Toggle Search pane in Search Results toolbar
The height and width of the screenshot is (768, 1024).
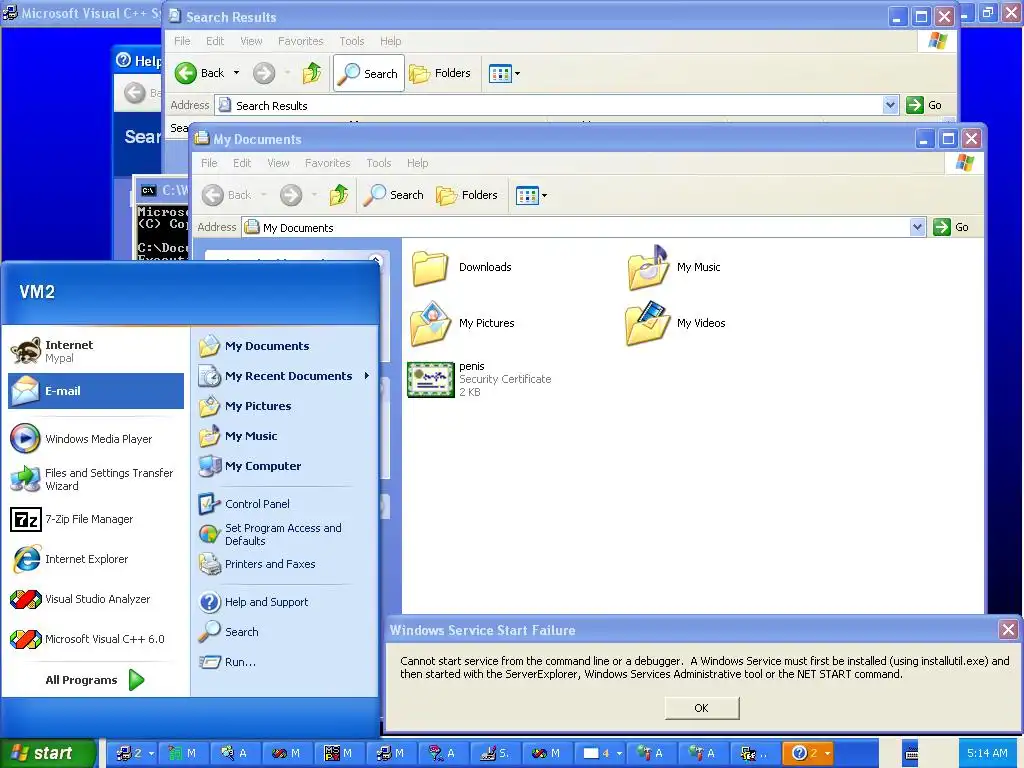(x=368, y=73)
